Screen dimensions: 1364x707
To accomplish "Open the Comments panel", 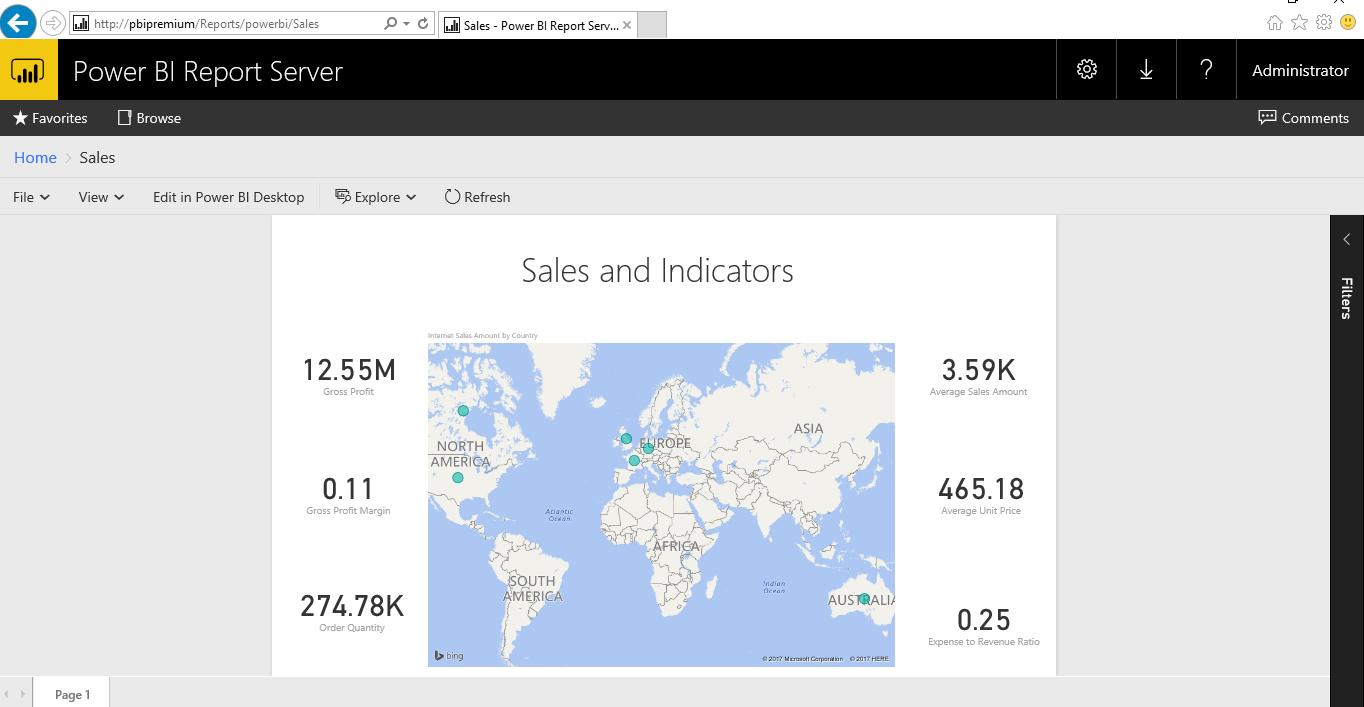I will (x=1304, y=118).
